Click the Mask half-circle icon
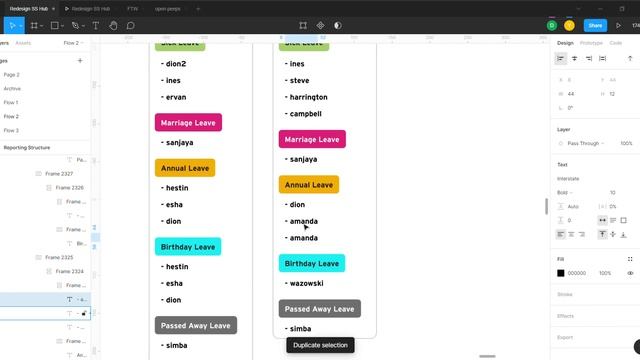The width and height of the screenshot is (640, 360). [338, 26]
